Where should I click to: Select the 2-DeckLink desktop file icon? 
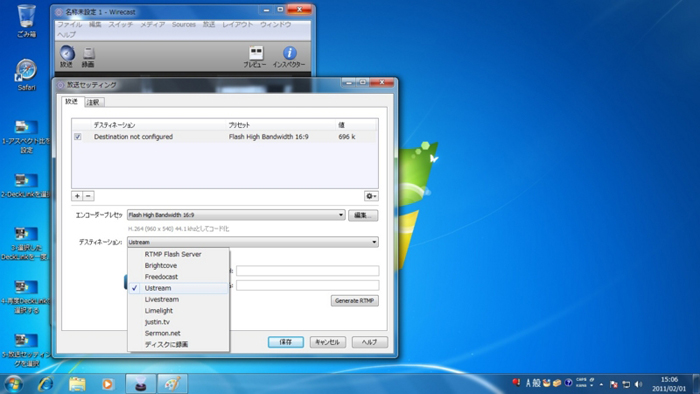26,186
